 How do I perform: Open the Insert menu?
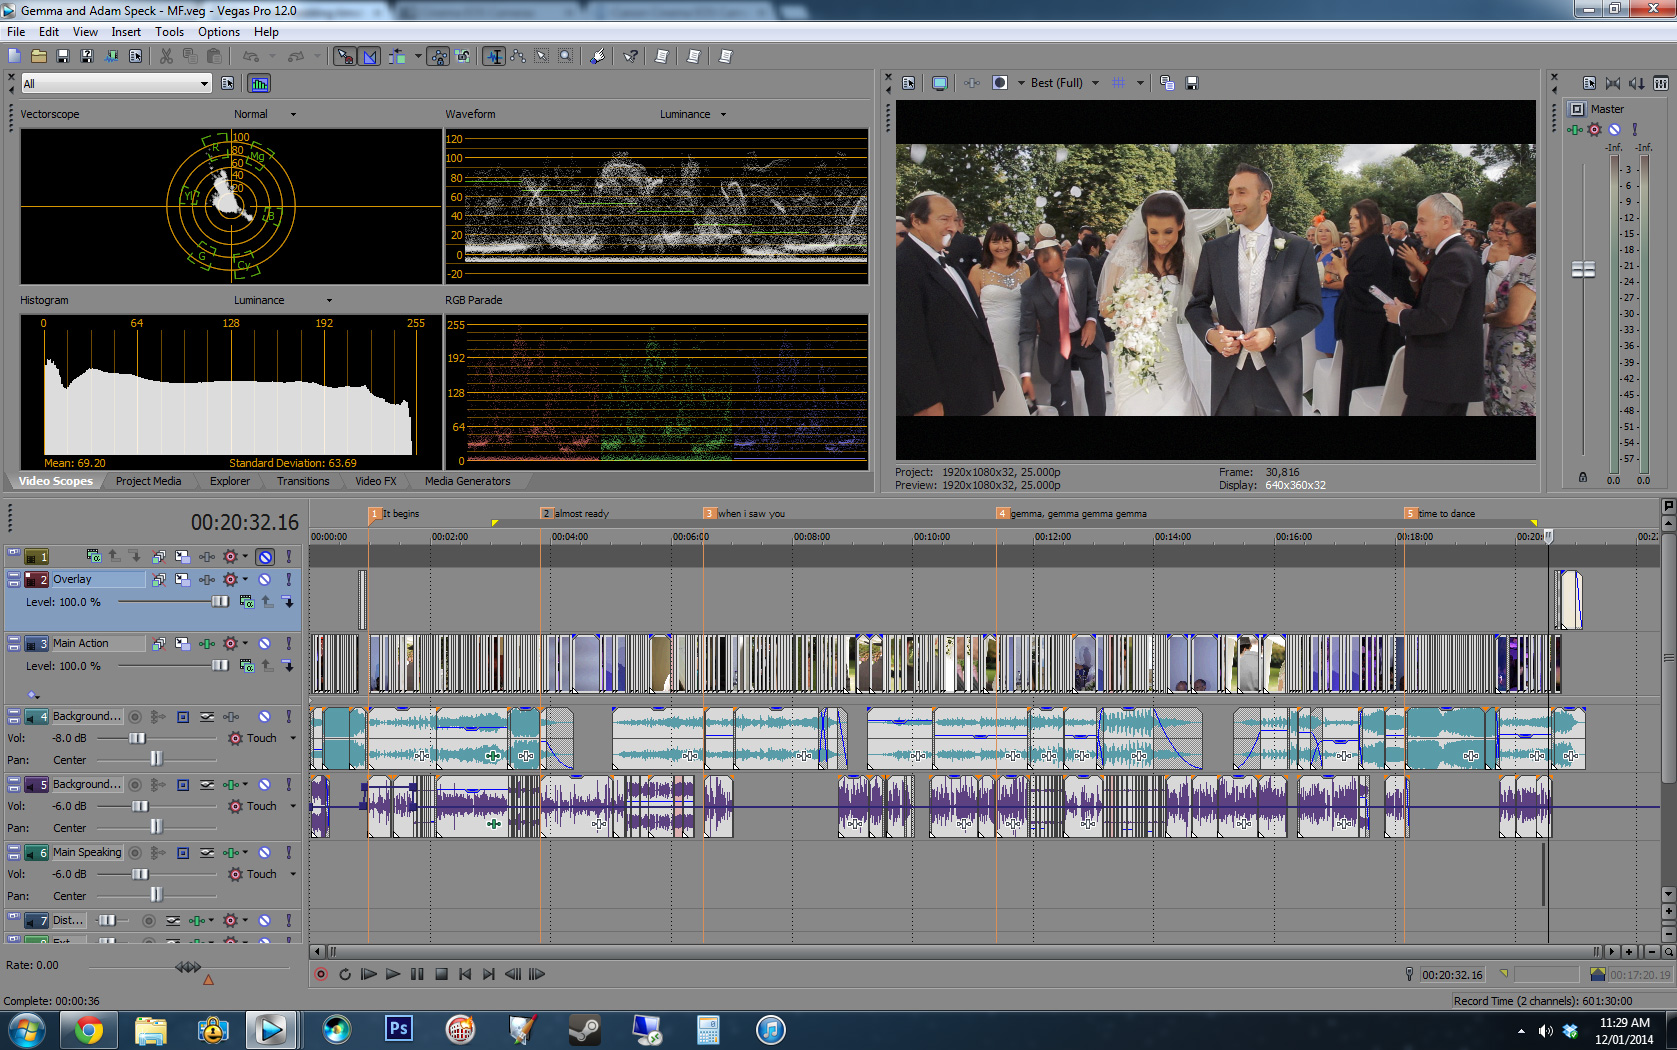pos(126,32)
